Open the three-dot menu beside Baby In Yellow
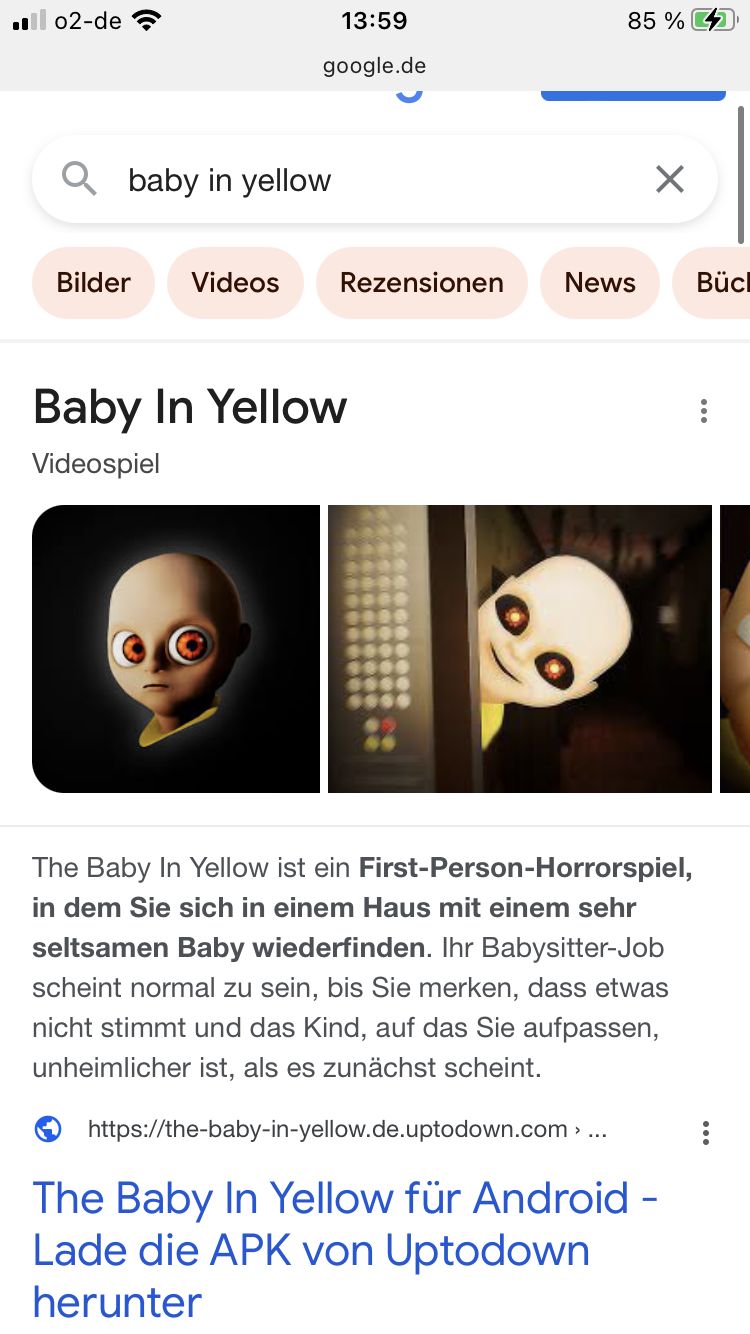The width and height of the screenshot is (750, 1334). click(x=704, y=411)
